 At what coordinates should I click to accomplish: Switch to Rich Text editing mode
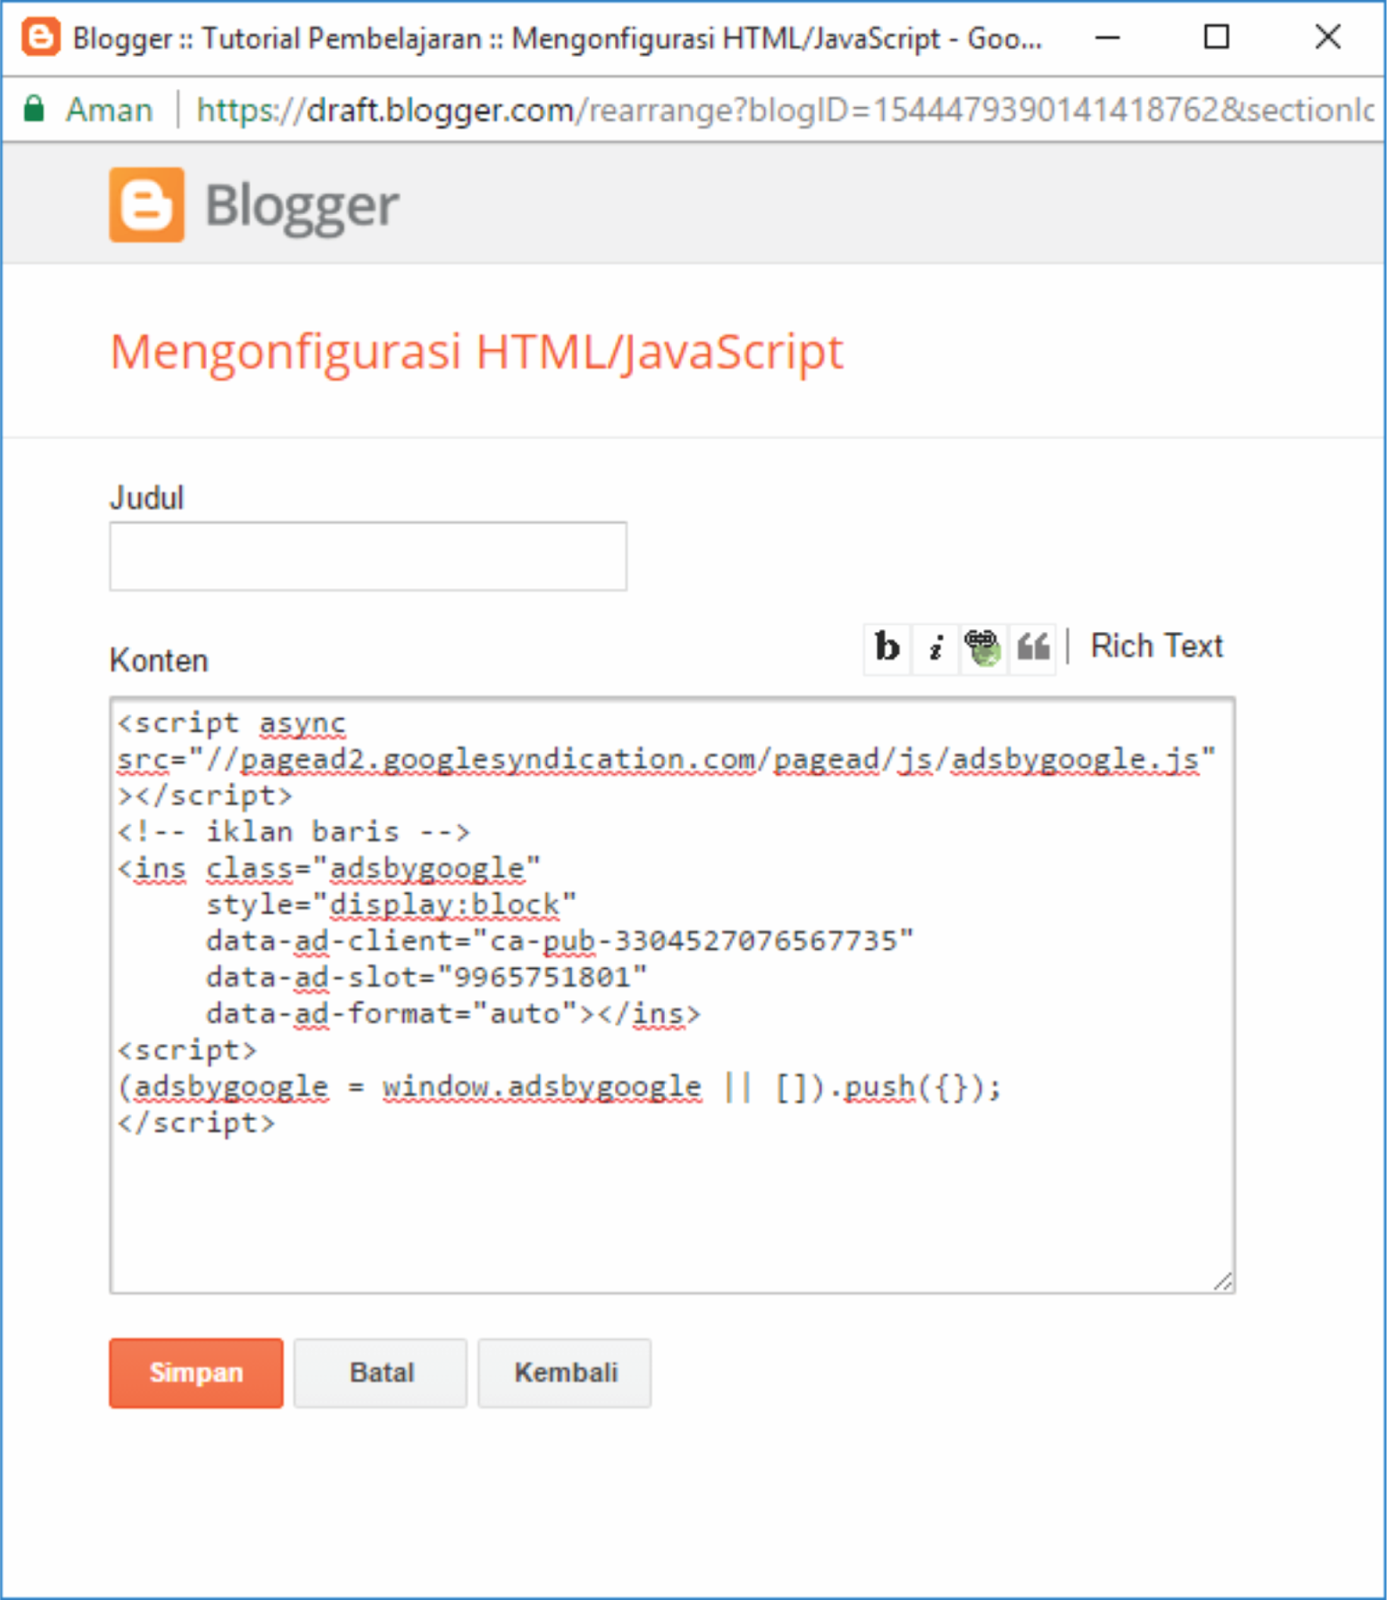1156,646
